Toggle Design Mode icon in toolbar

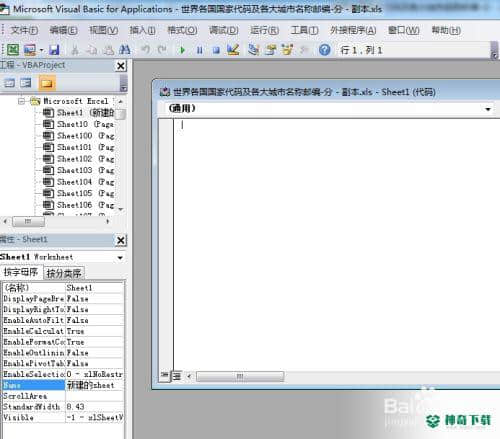[x=233, y=50]
